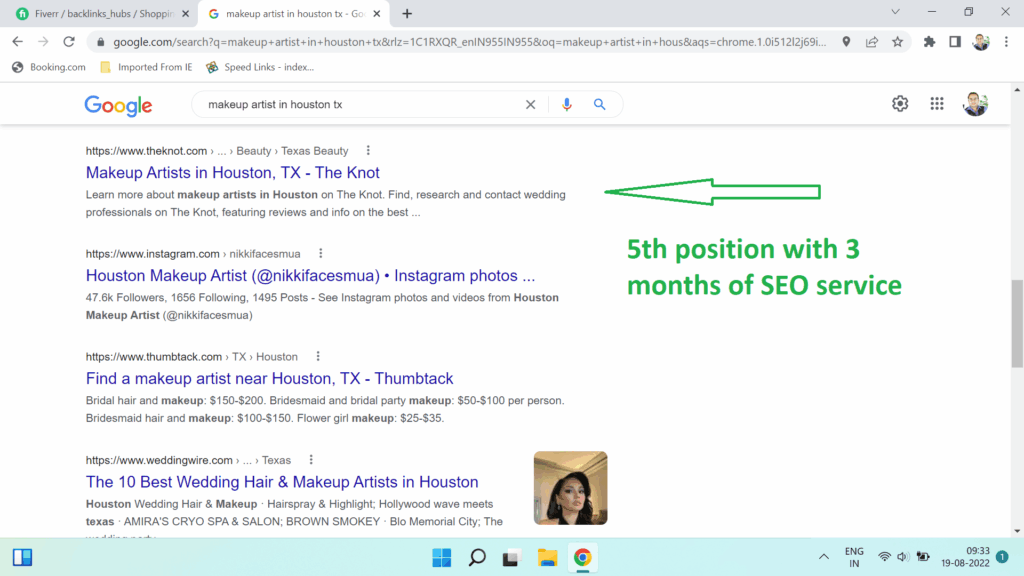1024x576 pixels.
Task: Click the battery icon in system tray
Action: click(923, 557)
